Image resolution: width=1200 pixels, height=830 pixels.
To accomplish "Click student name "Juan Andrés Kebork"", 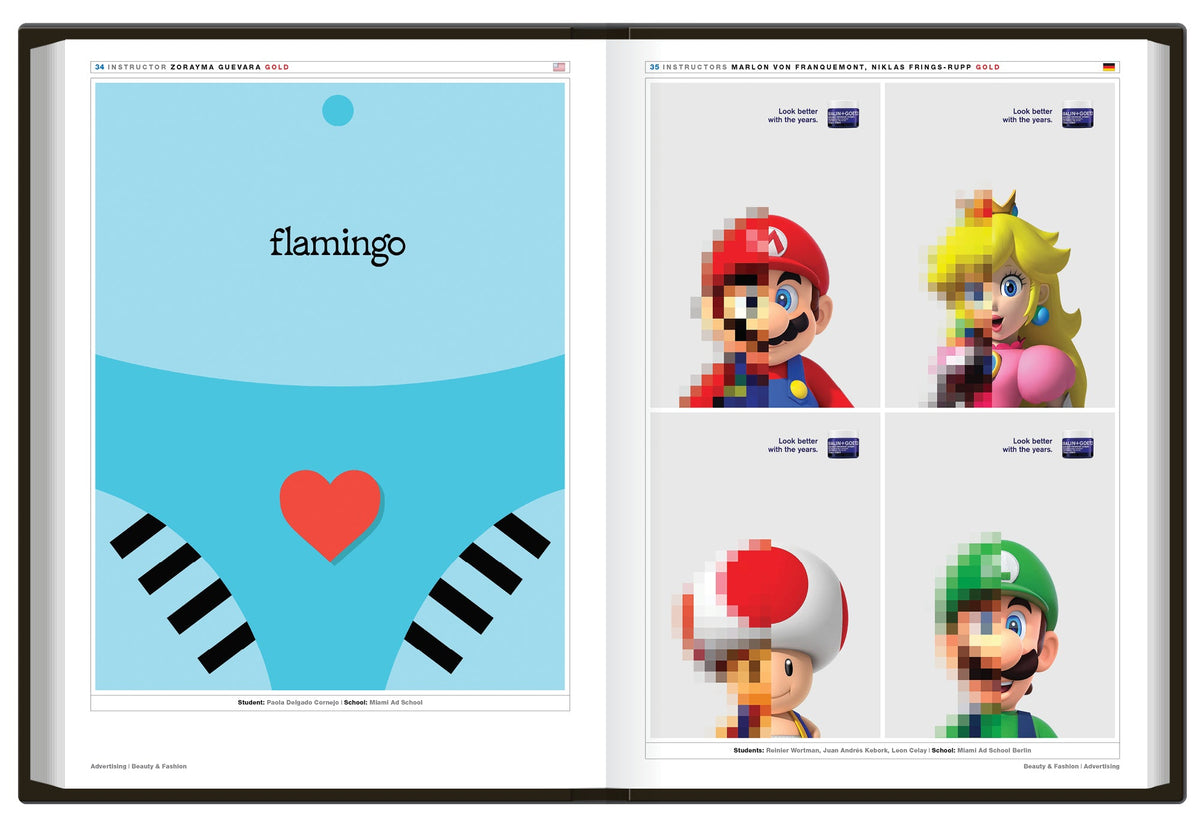I will point(855,750).
